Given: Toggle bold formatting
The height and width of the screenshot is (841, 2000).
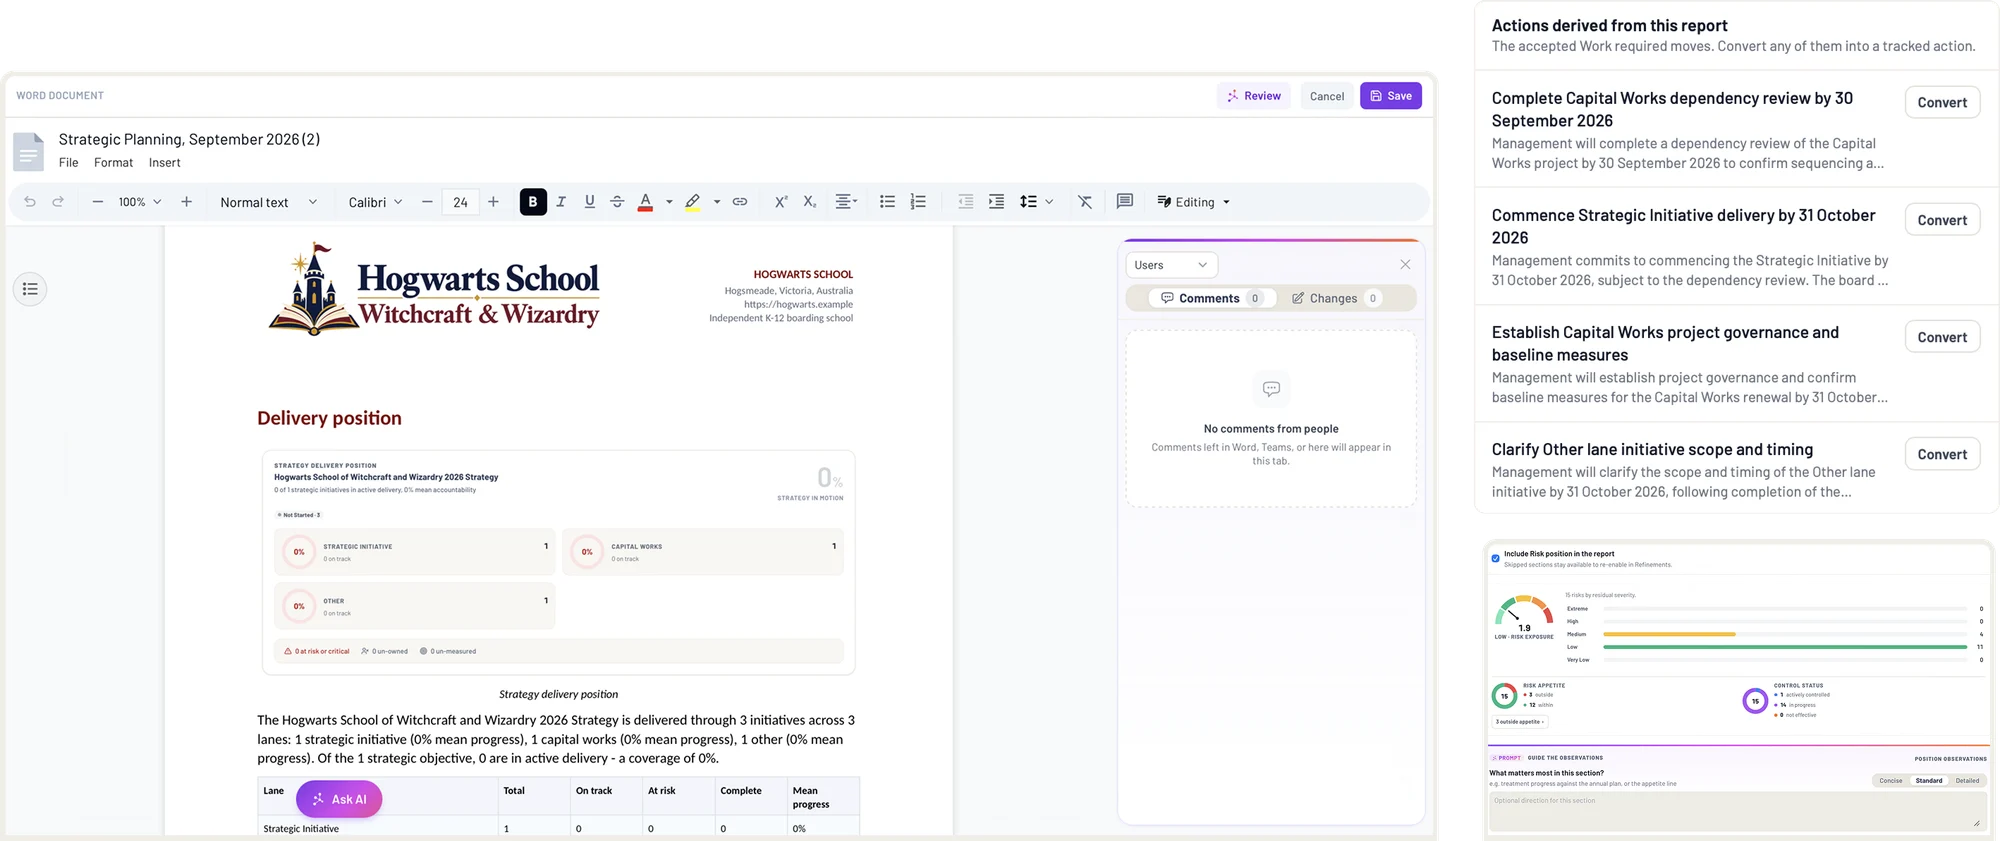Looking at the screenshot, I should click(x=533, y=202).
